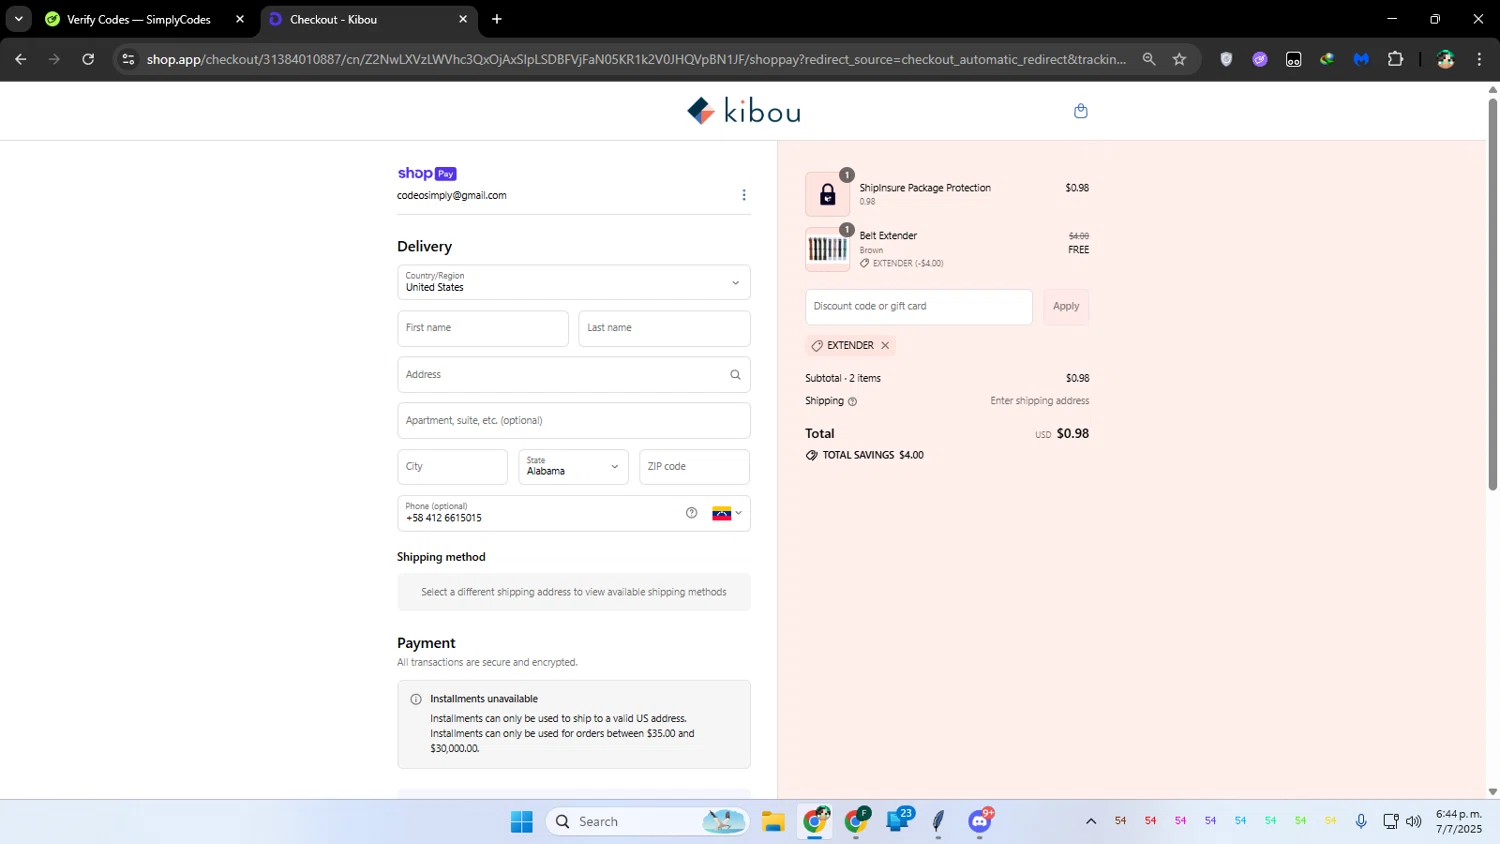1500x844 pixels.
Task: Show hidden system tray icons
Action: point(1091,822)
